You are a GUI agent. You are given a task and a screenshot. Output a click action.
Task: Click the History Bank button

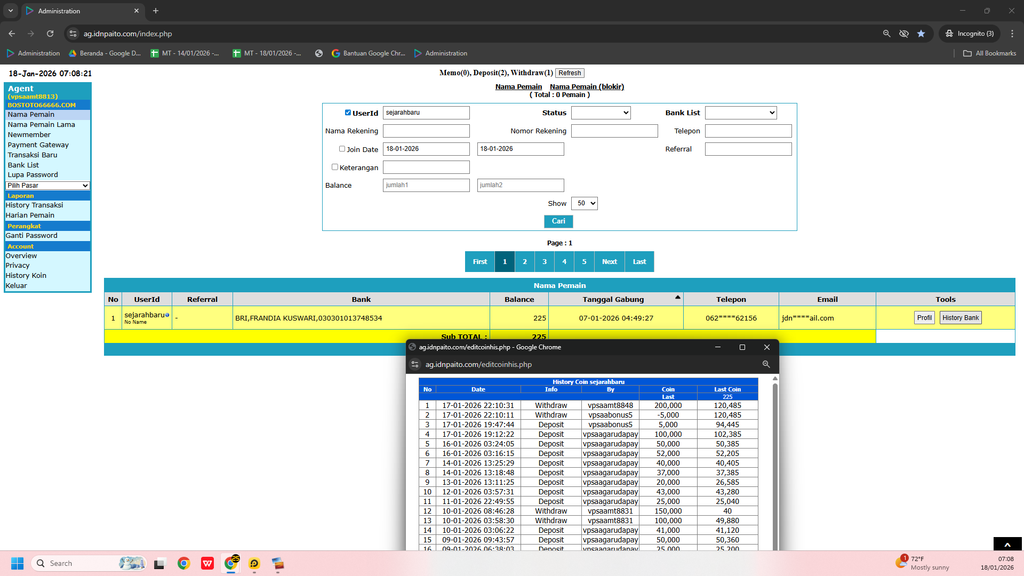pyautogui.click(x=960, y=317)
